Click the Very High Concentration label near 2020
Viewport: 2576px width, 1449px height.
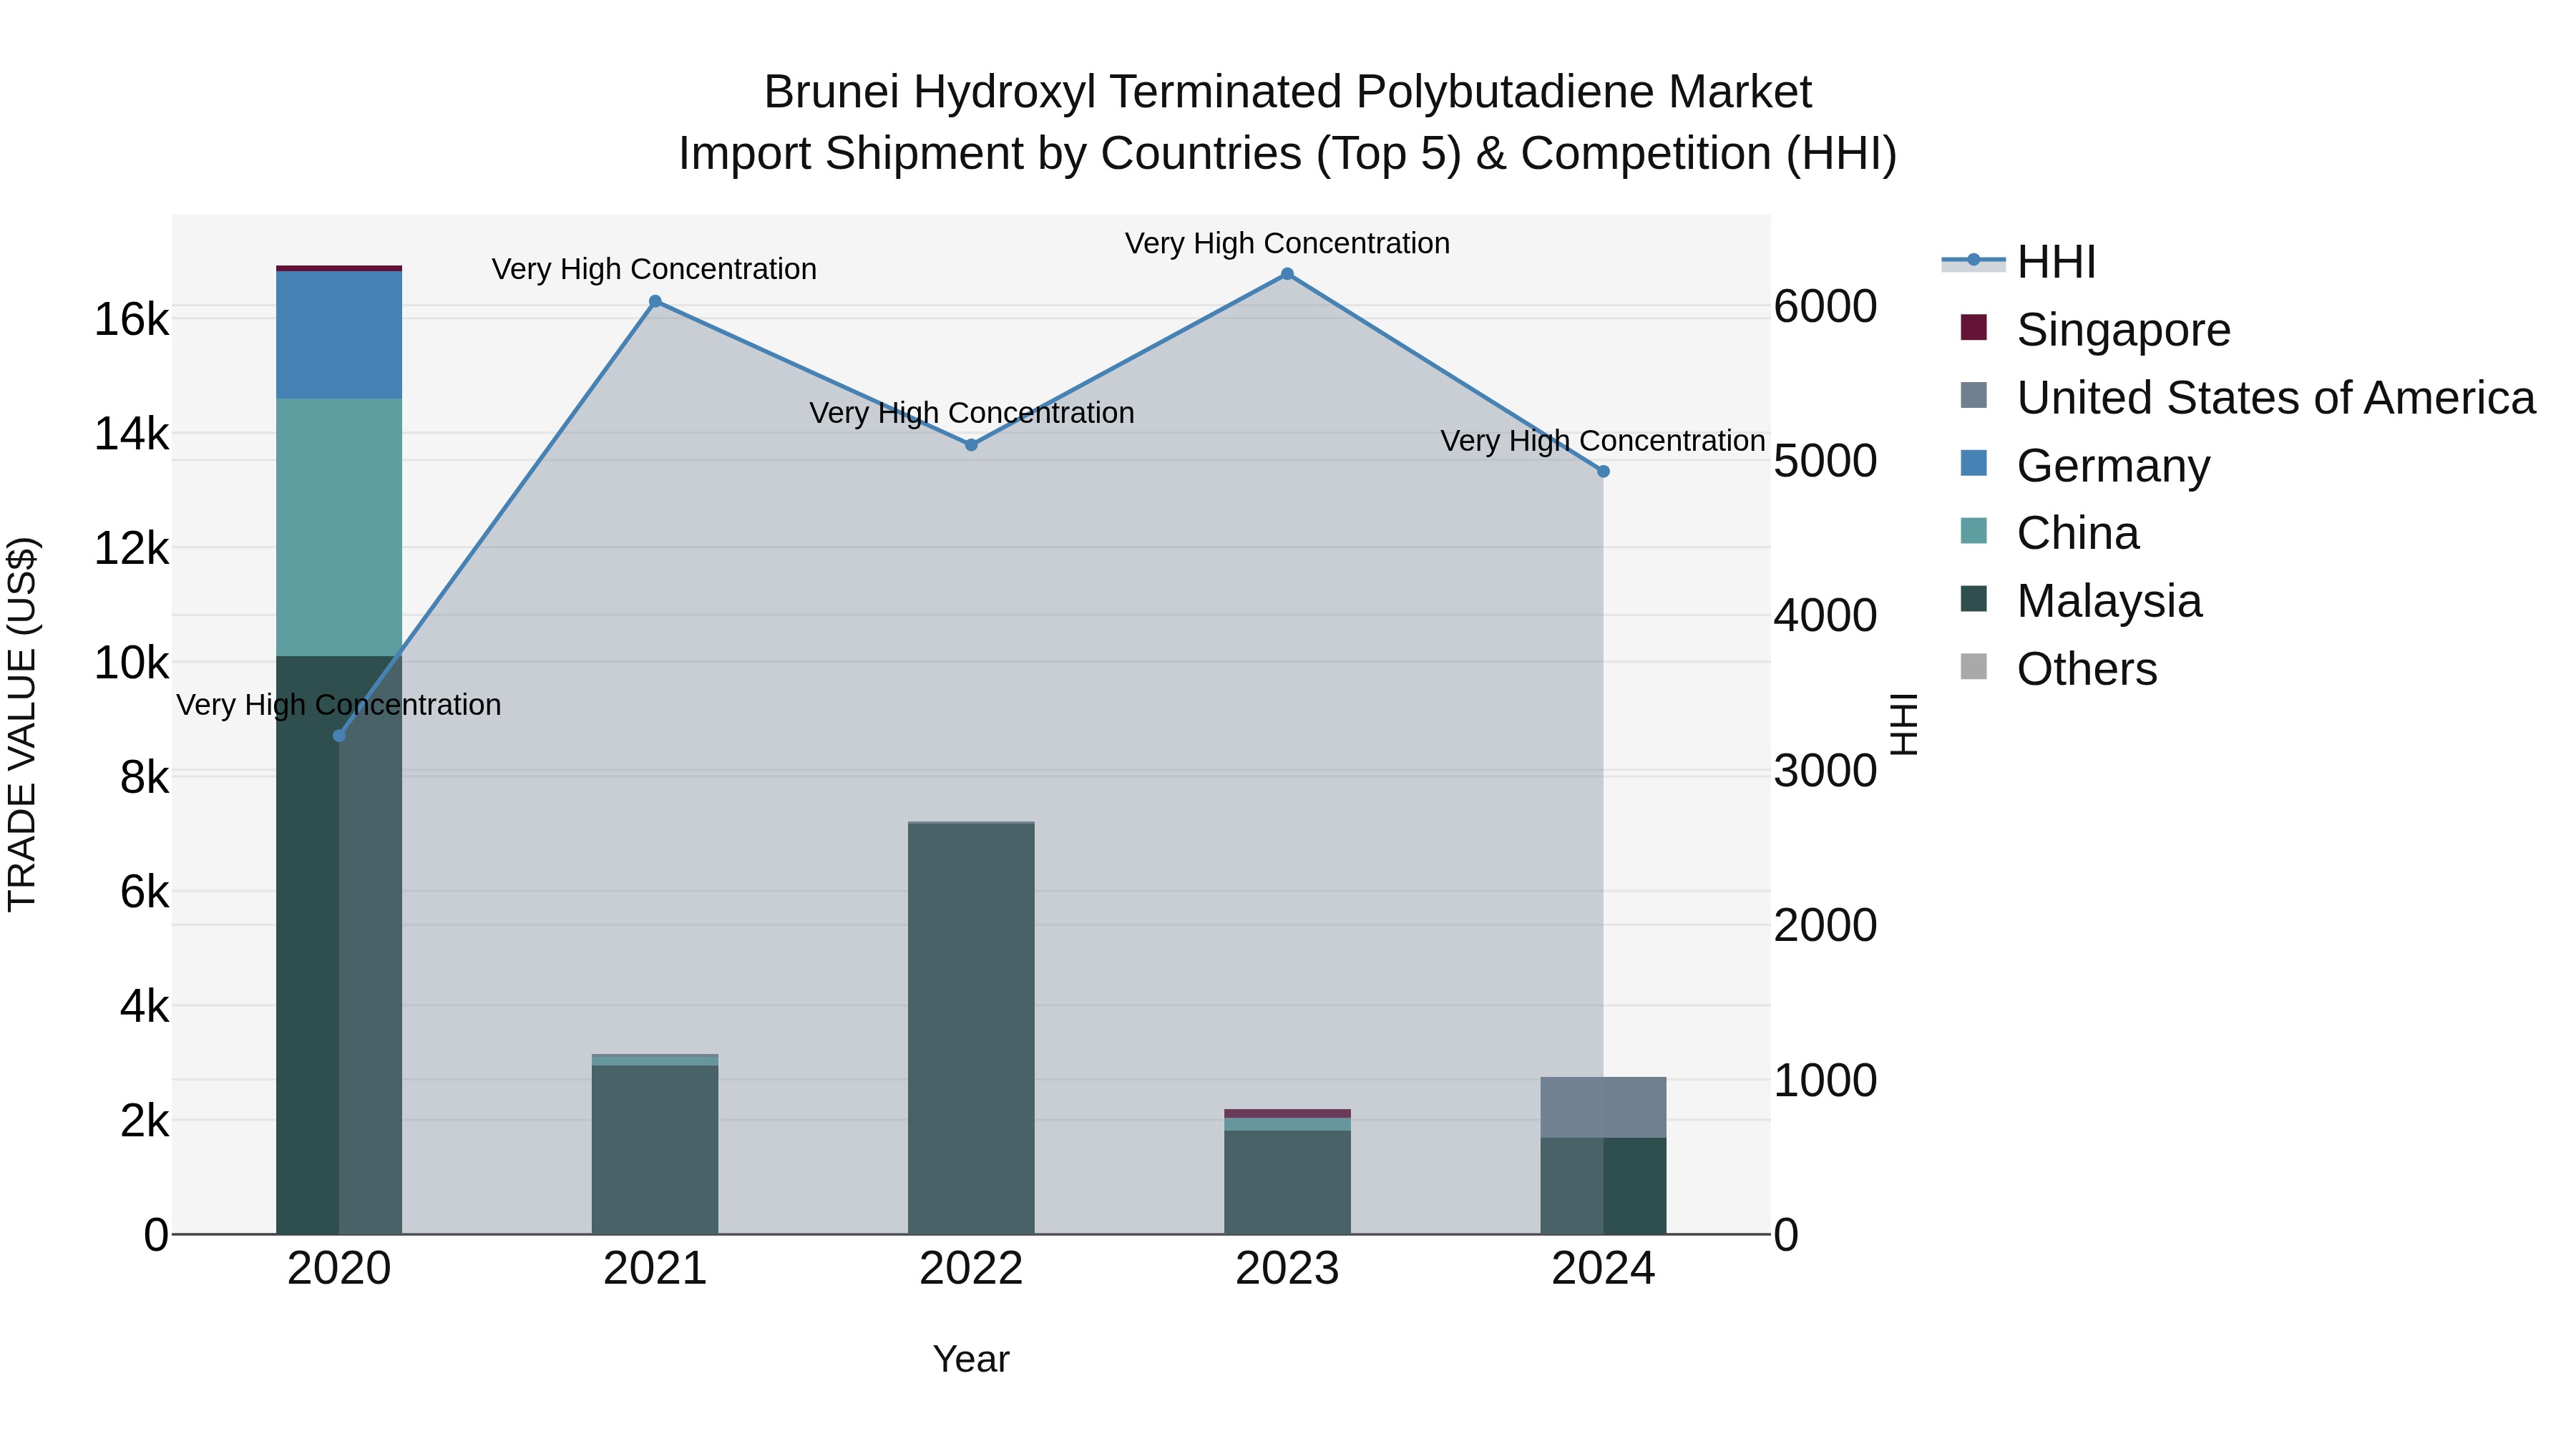[x=339, y=705]
